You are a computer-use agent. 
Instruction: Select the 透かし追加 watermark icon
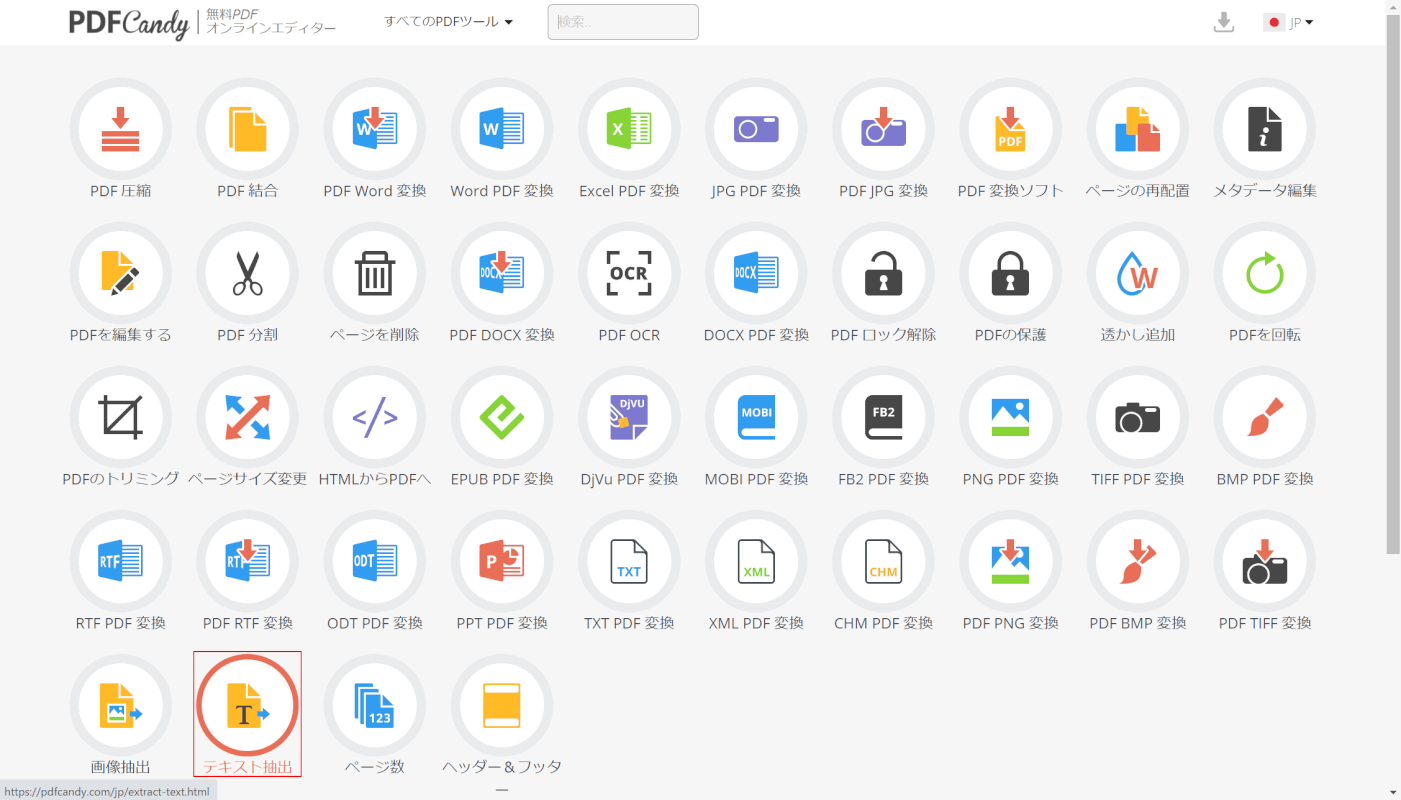click(1137, 274)
